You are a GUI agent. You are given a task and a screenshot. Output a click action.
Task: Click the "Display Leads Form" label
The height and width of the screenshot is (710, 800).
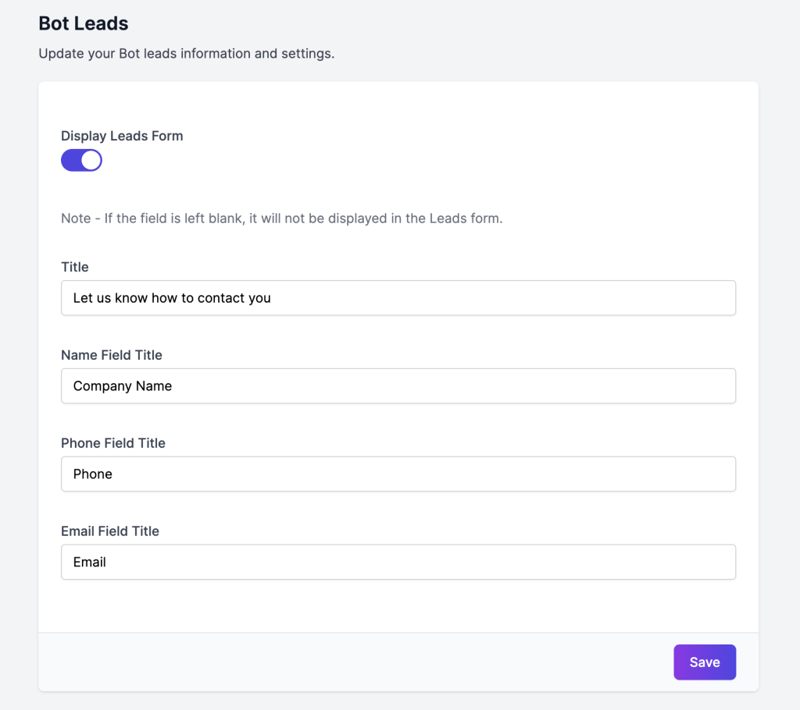pyautogui.click(x=122, y=136)
